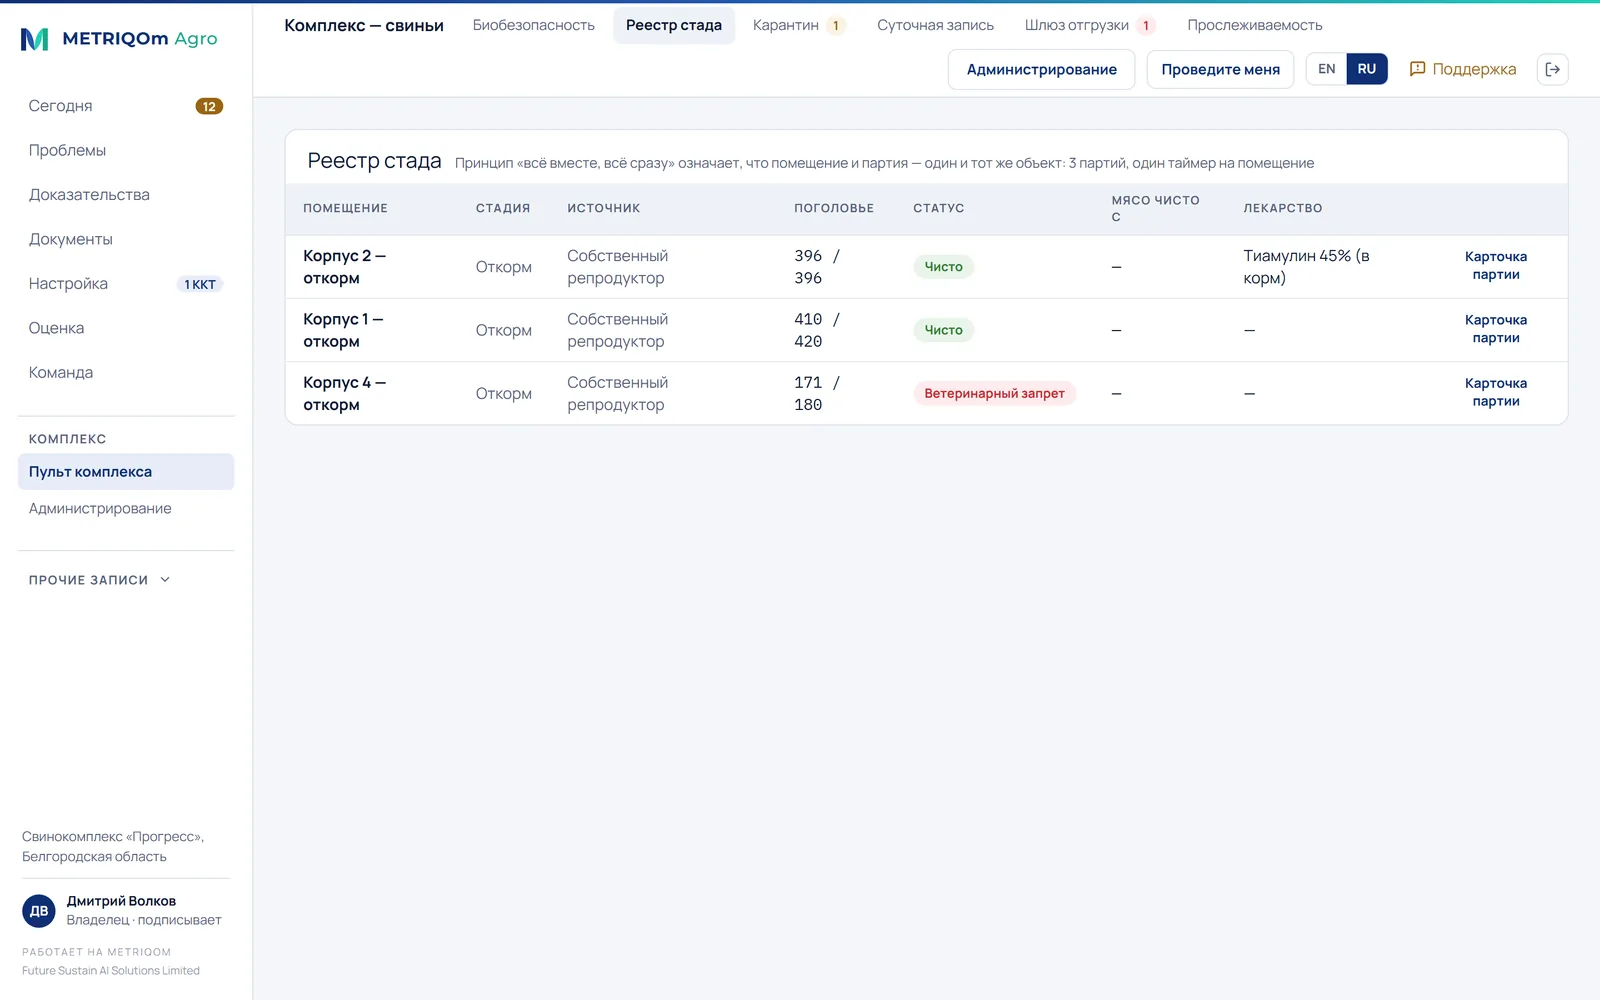Go to Суточная запись tab
Viewport: 1600px width, 1000px height.
coord(936,25)
